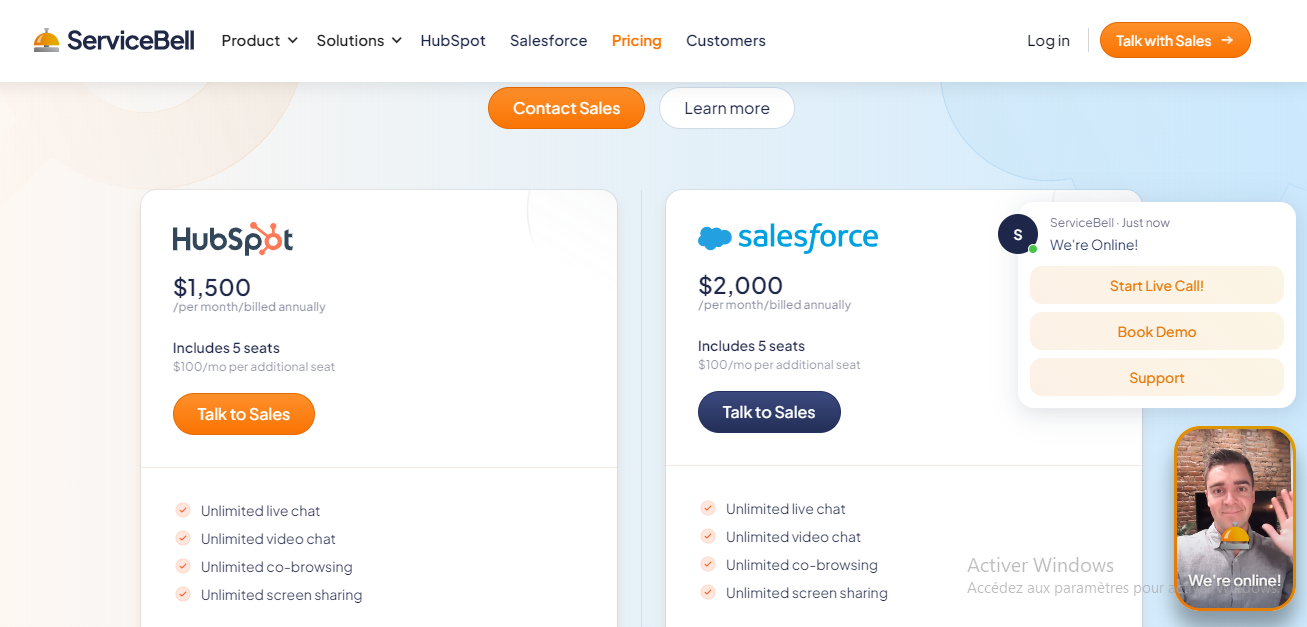The width and height of the screenshot is (1307, 627).
Task: Click the orange Contact Sales button
Action: click(x=566, y=108)
